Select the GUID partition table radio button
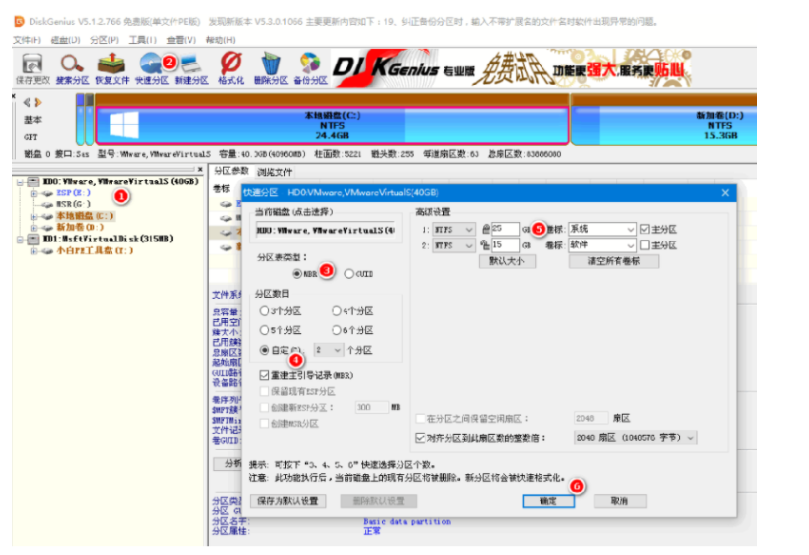Image resolution: width=809 pixels, height=555 pixels. tap(349, 273)
